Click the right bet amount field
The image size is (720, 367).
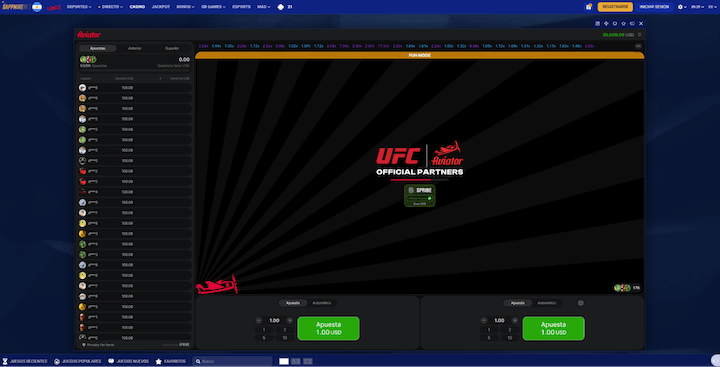(x=499, y=320)
